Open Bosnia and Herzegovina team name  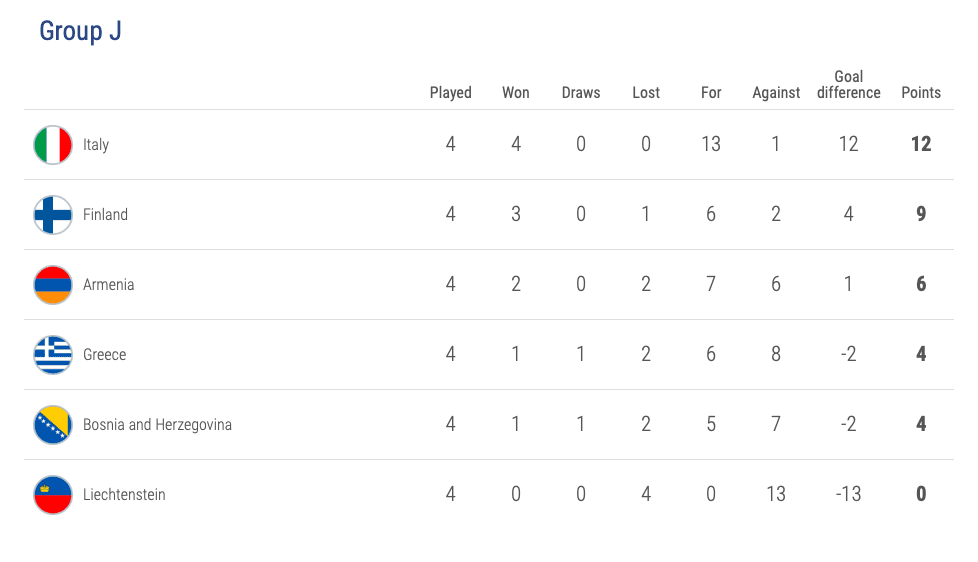click(x=157, y=425)
